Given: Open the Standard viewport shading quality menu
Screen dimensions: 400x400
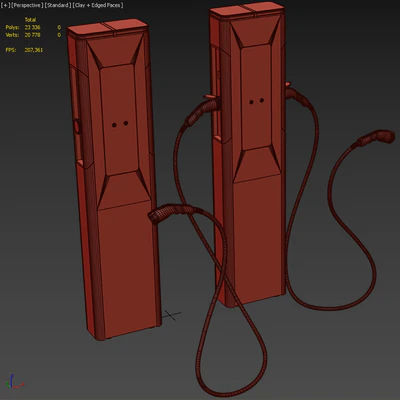Looking at the screenshot, I should [x=58, y=5].
